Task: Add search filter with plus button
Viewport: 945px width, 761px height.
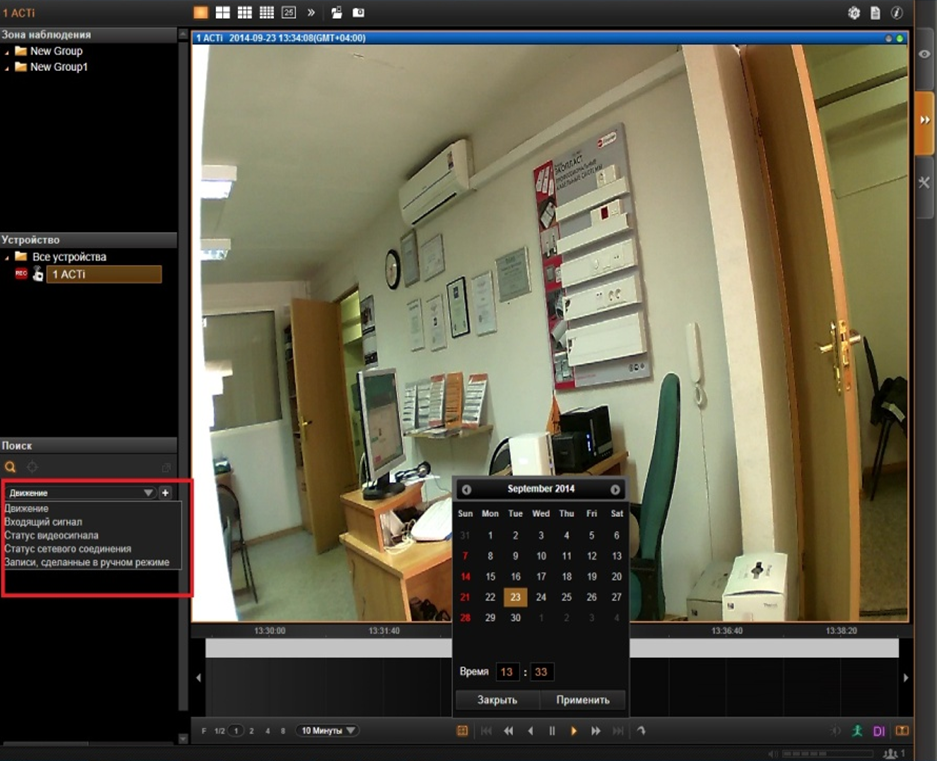Action: click(165, 493)
